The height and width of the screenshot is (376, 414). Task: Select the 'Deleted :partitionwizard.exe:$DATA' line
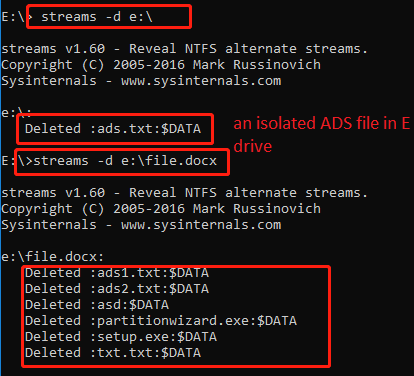coord(161,321)
